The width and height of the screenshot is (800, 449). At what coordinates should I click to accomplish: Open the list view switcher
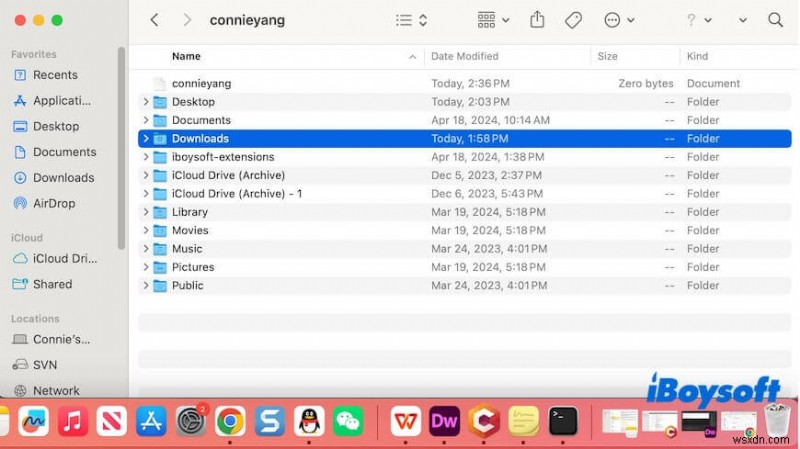(x=411, y=20)
